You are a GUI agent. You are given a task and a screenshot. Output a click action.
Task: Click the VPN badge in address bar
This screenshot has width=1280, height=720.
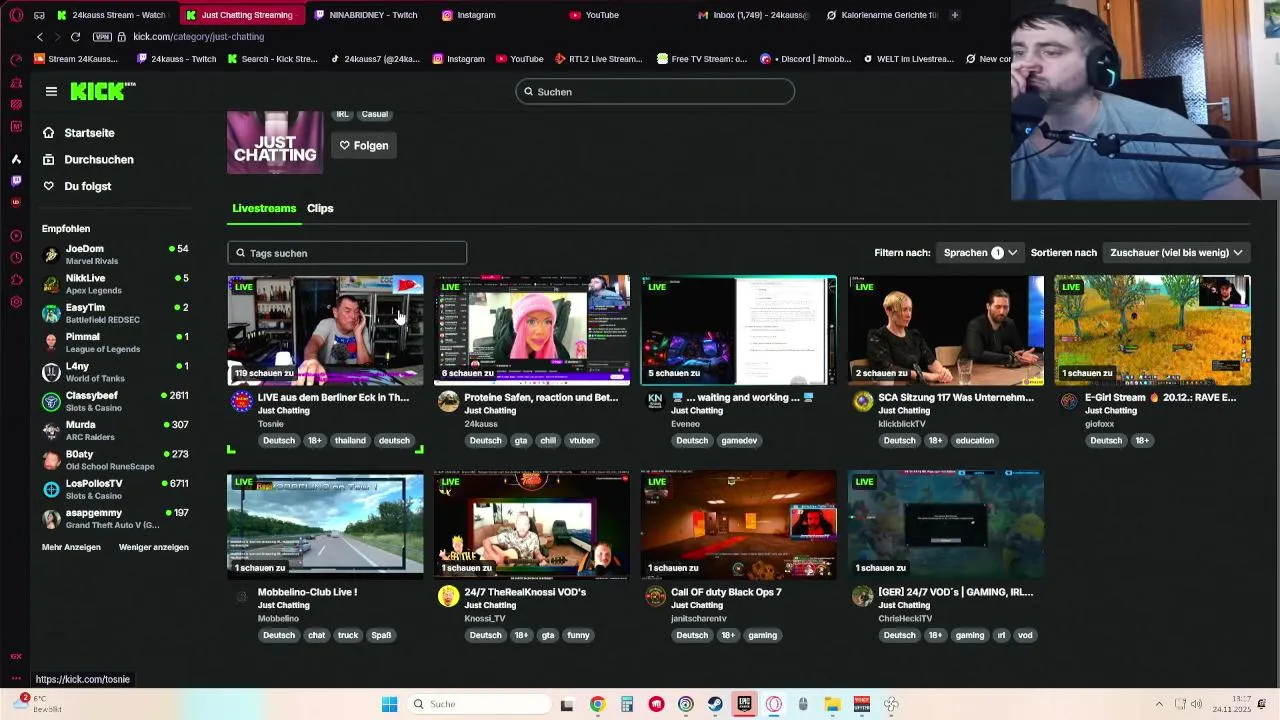pos(102,37)
